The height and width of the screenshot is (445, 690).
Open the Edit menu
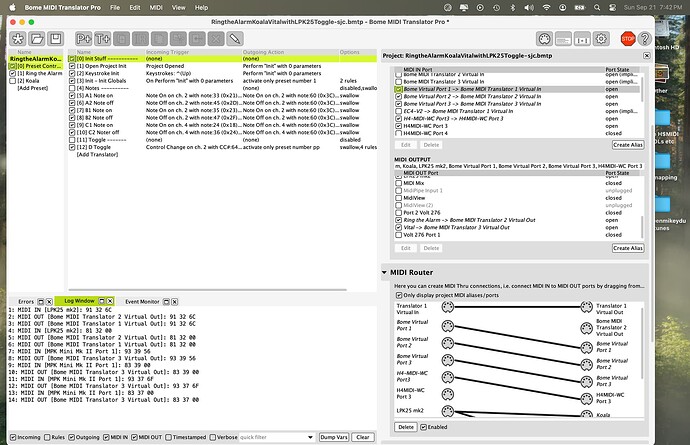(135, 7)
